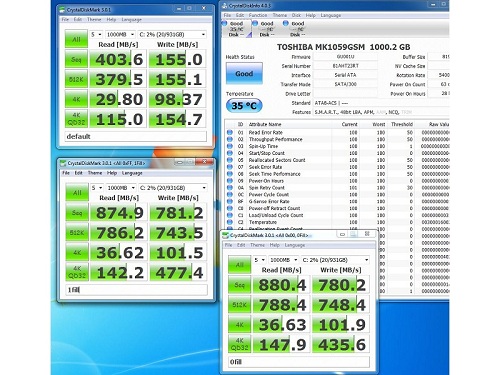The image size is (500, 375).
Task: Click the SATA/300 transfer mode value
Action: pyautogui.click(x=345, y=84)
